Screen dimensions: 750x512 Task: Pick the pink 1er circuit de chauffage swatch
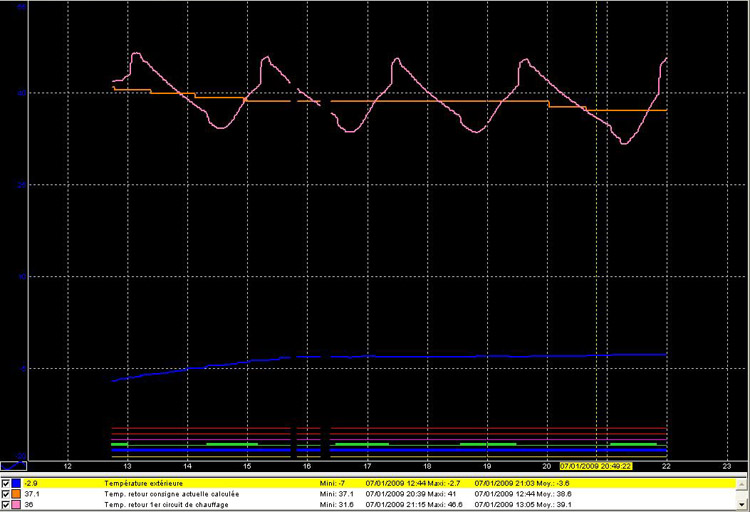click(18, 505)
